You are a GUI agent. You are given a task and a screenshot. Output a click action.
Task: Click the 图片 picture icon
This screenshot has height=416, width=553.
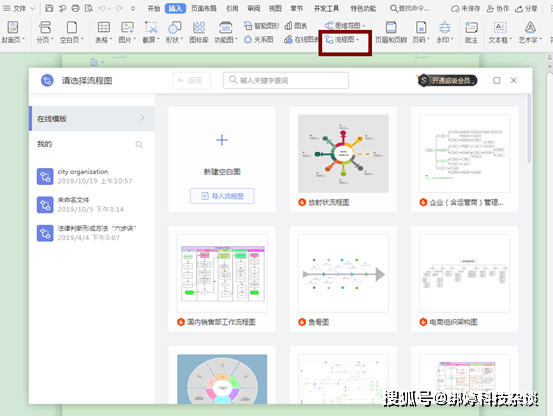[x=127, y=27]
